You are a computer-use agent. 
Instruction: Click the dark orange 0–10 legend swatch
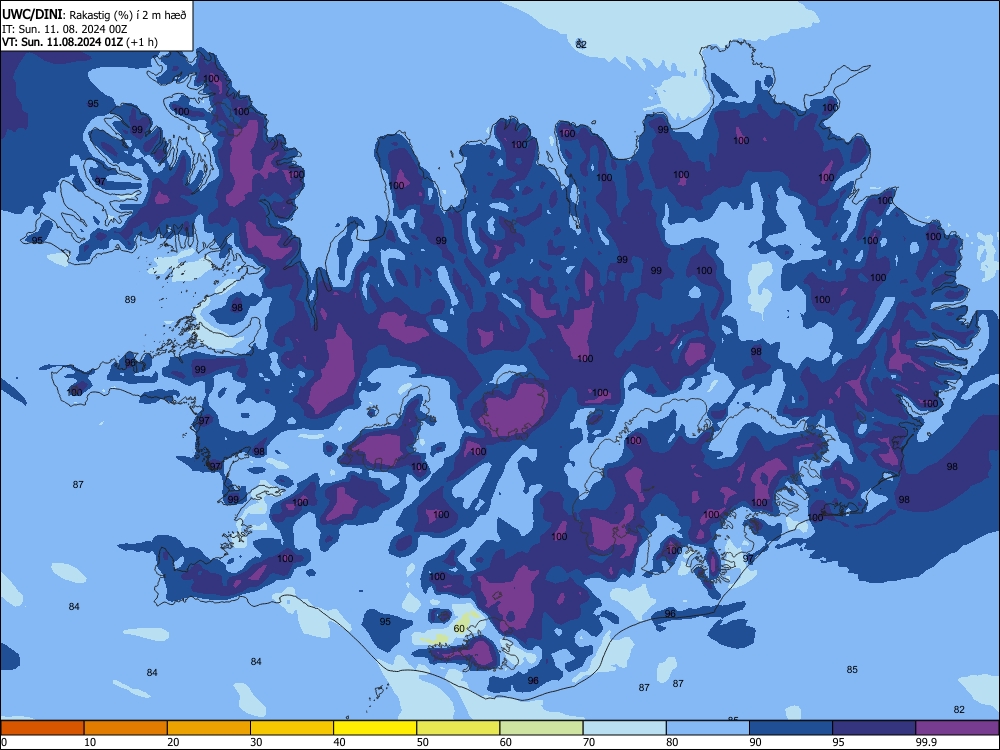point(42,728)
